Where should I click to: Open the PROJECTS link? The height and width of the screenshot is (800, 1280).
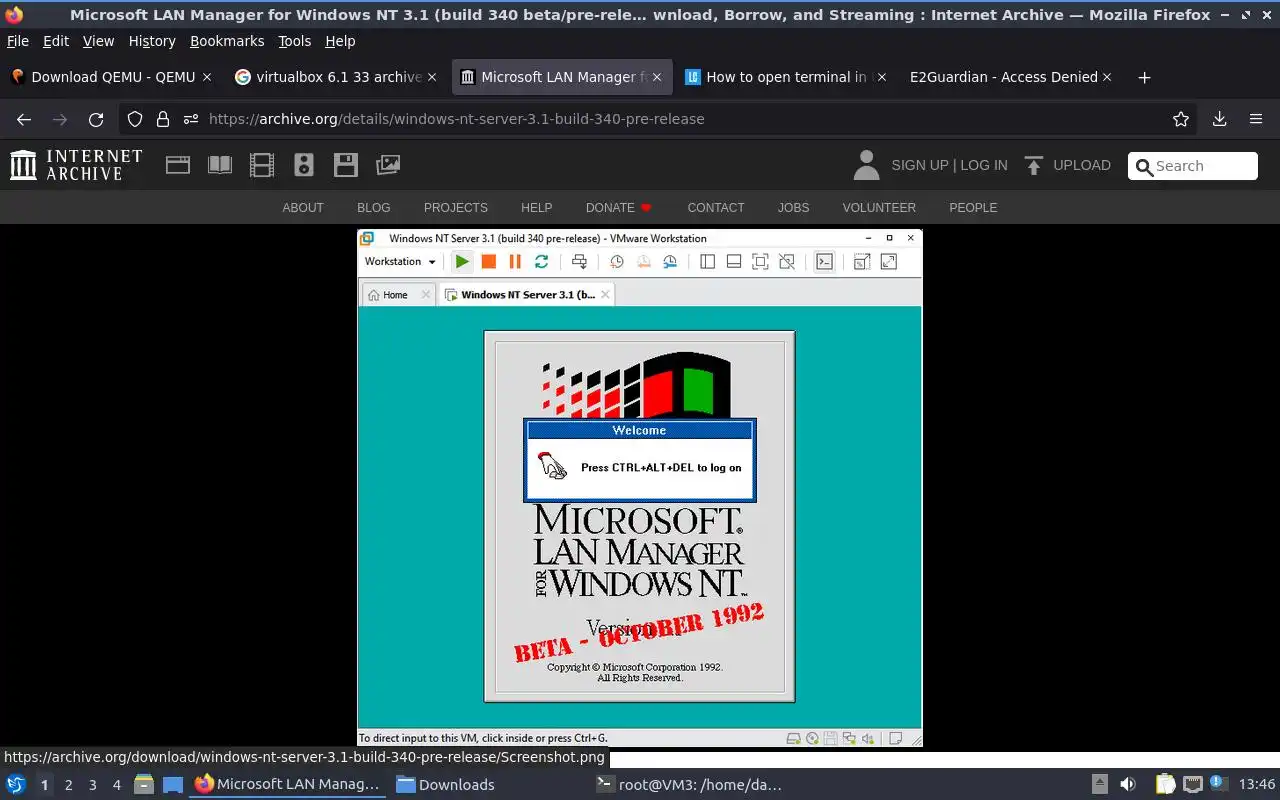[x=456, y=208]
